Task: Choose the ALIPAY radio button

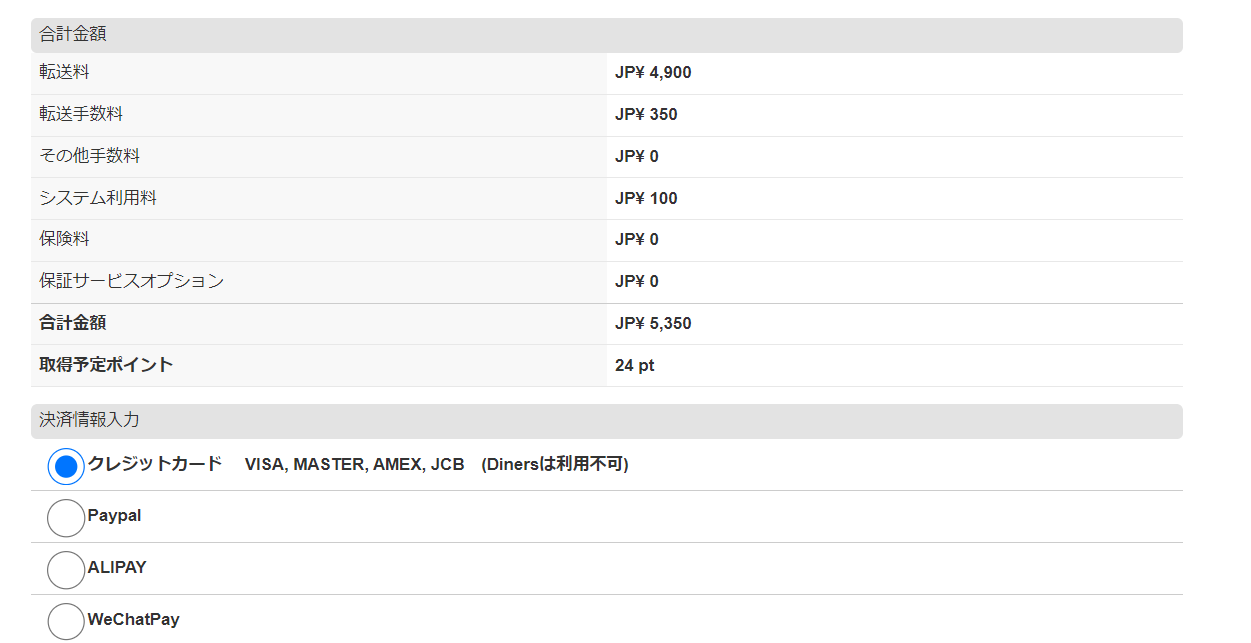Action: tap(66, 570)
